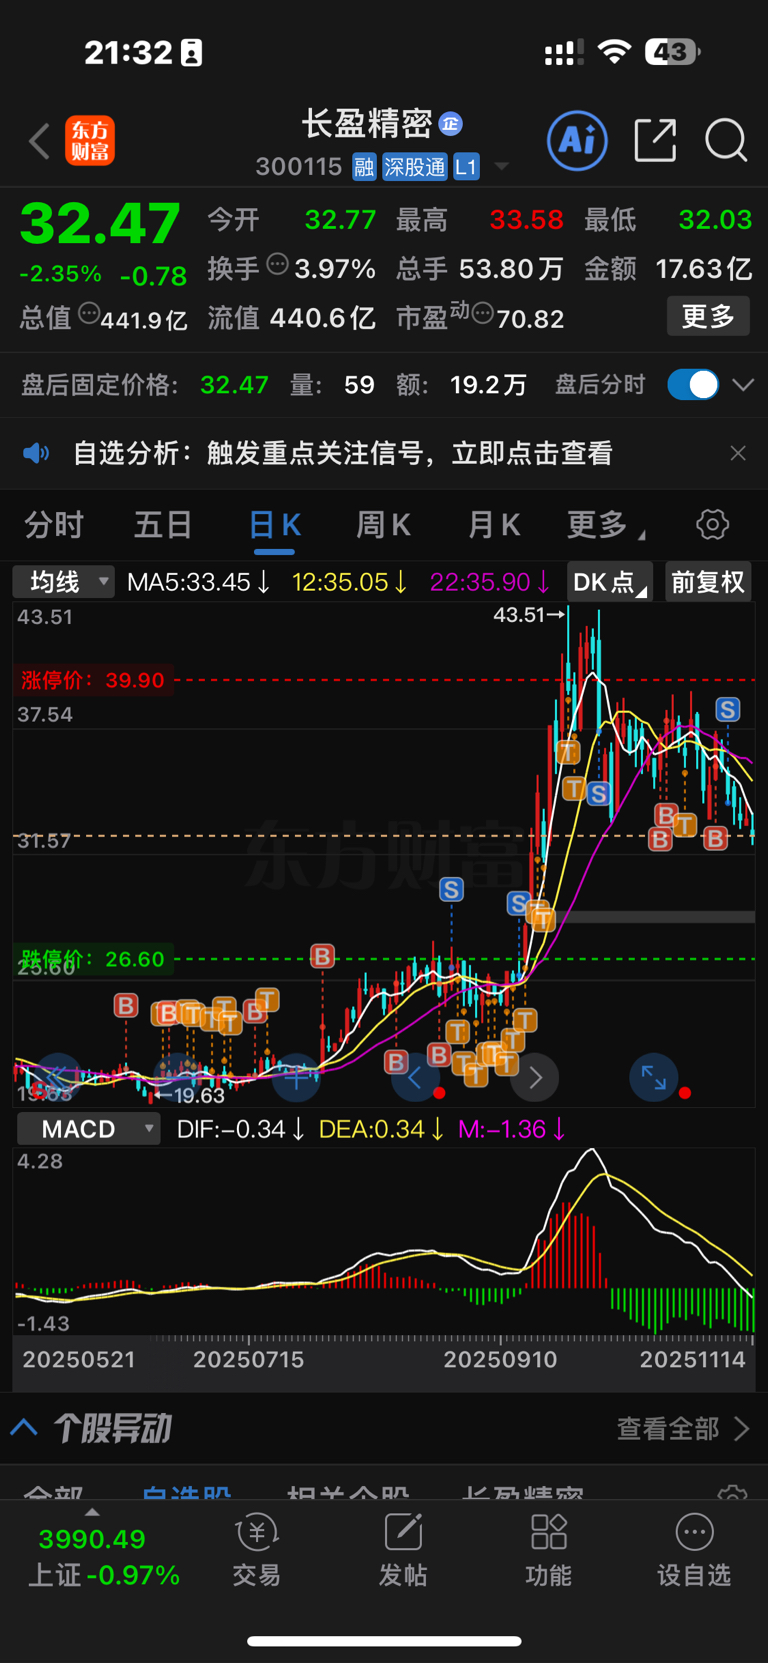Tap the 20251114 date label
Image resolution: width=768 pixels, height=1663 pixels.
coord(693,1359)
